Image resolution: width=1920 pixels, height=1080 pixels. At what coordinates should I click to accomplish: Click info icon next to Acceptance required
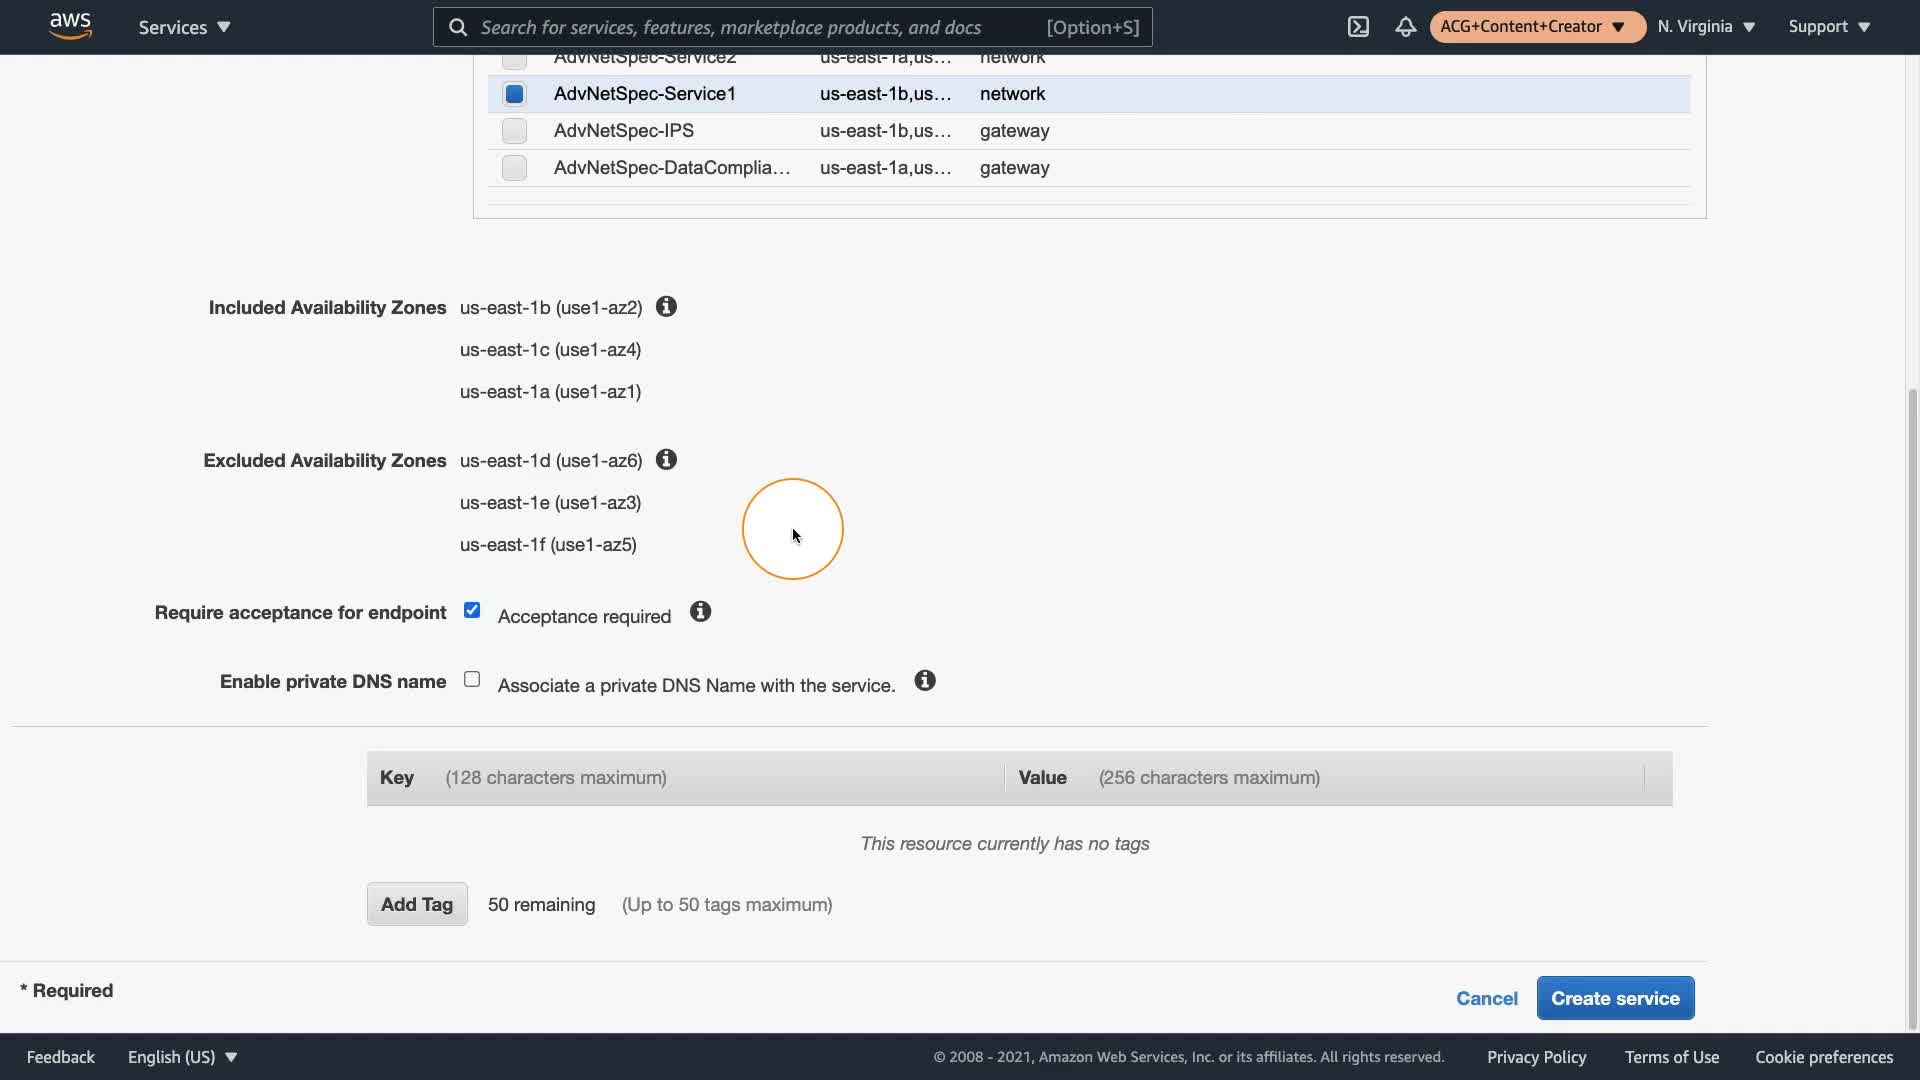tap(700, 612)
